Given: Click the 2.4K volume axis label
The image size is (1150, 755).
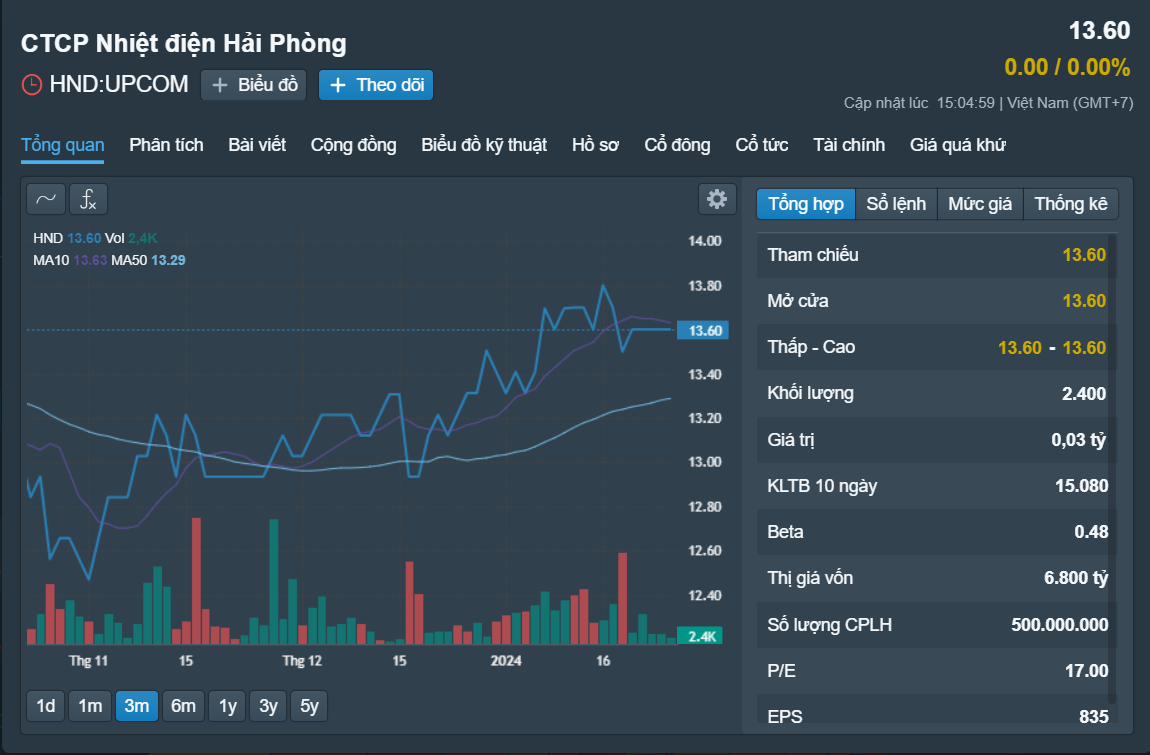Looking at the screenshot, I should [x=700, y=636].
